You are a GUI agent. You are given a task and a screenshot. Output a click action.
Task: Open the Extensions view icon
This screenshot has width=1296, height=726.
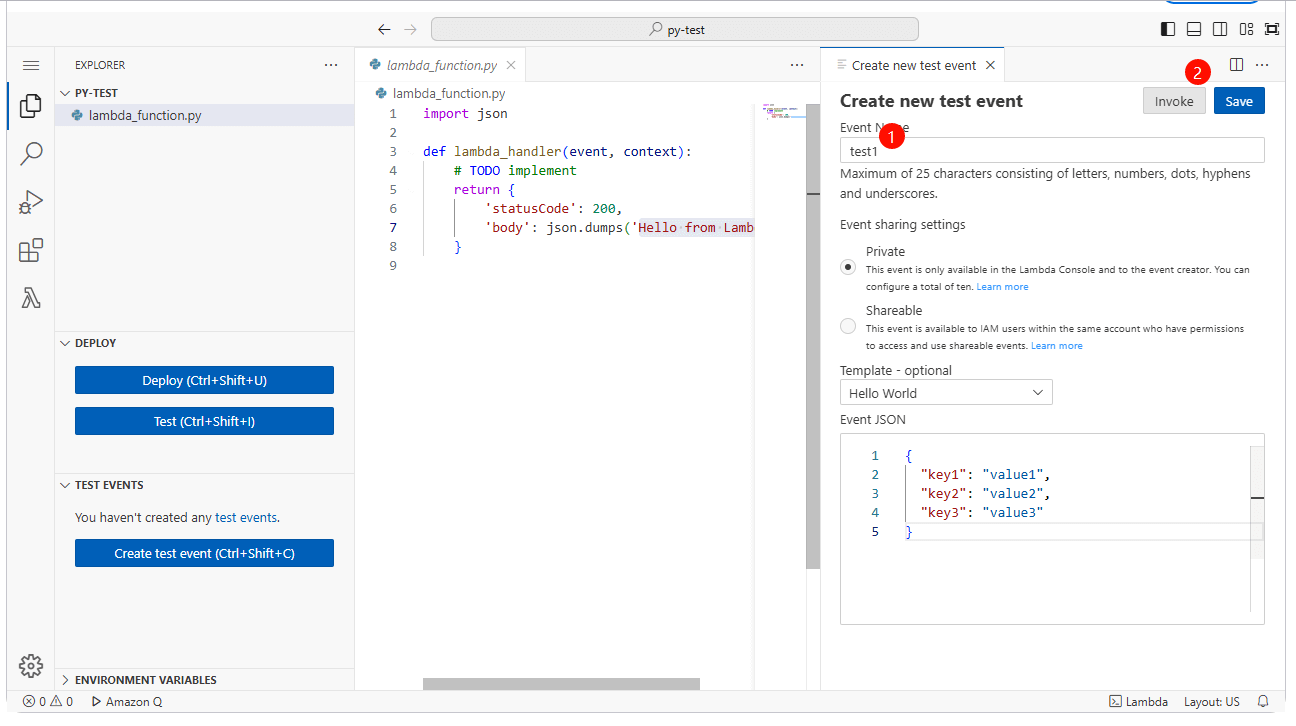(x=31, y=250)
